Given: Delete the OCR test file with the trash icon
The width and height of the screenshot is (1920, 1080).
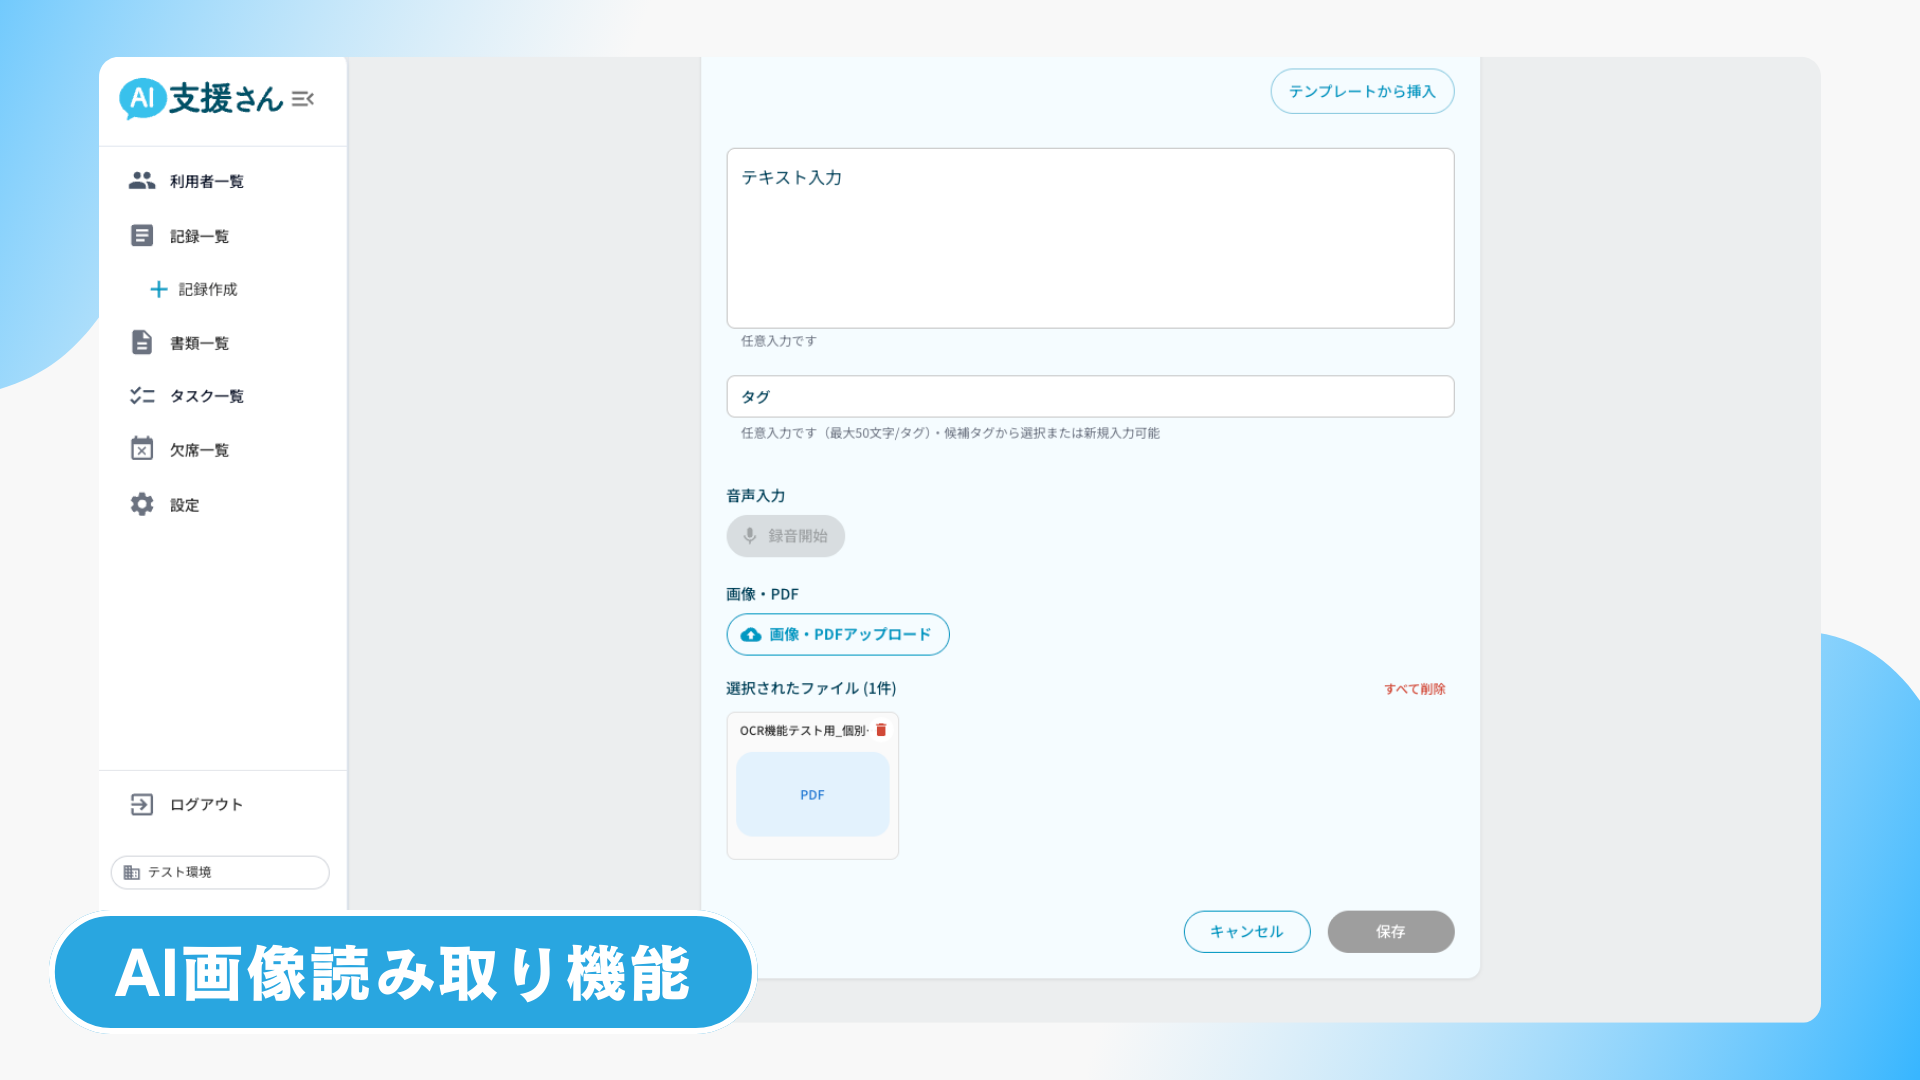Looking at the screenshot, I should [x=881, y=730].
